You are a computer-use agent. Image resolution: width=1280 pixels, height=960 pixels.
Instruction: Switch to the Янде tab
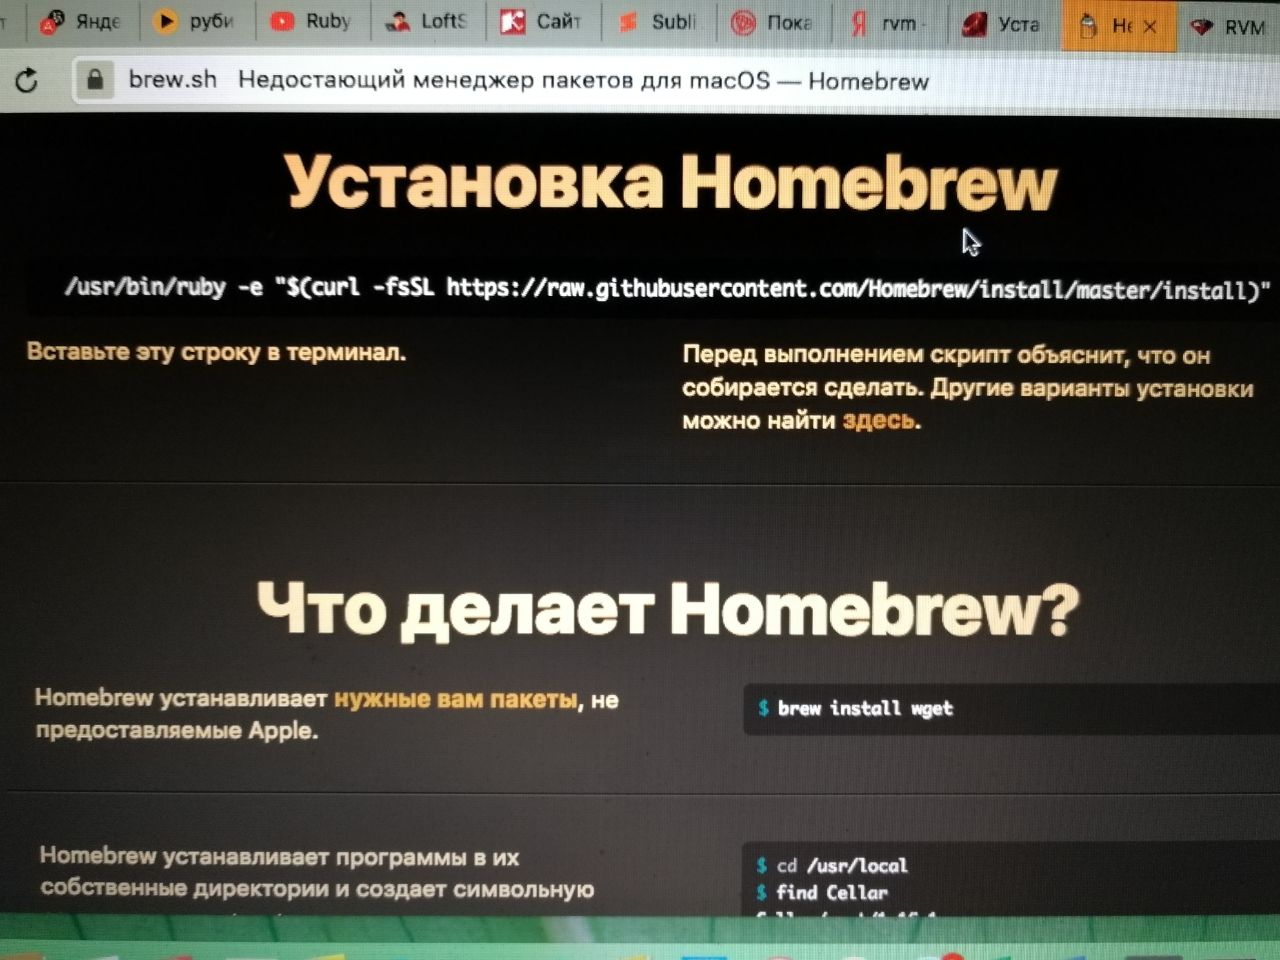click(x=82, y=22)
